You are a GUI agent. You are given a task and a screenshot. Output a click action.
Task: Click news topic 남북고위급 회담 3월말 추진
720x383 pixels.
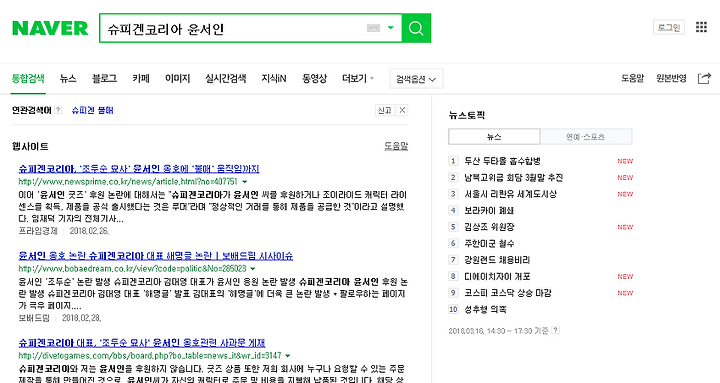click(x=513, y=178)
